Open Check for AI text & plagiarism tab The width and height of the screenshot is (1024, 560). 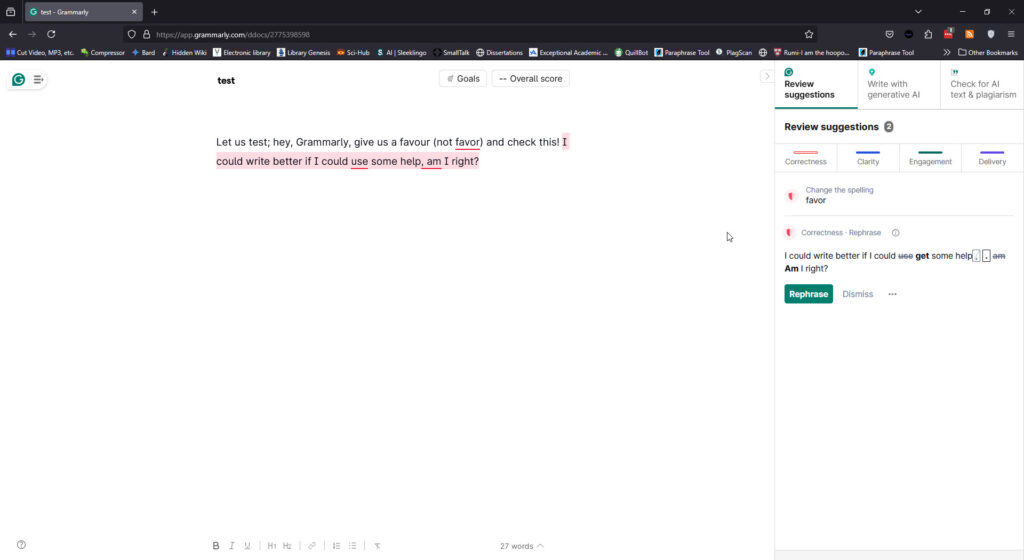click(982, 84)
